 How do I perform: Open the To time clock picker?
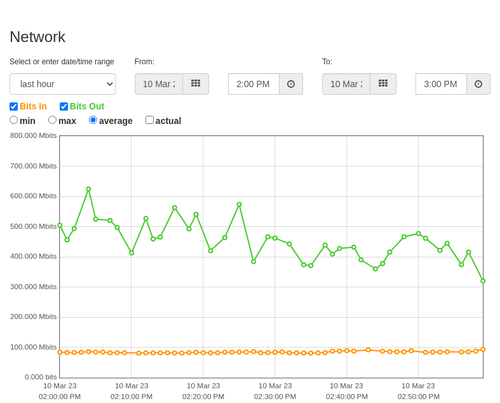coord(478,84)
